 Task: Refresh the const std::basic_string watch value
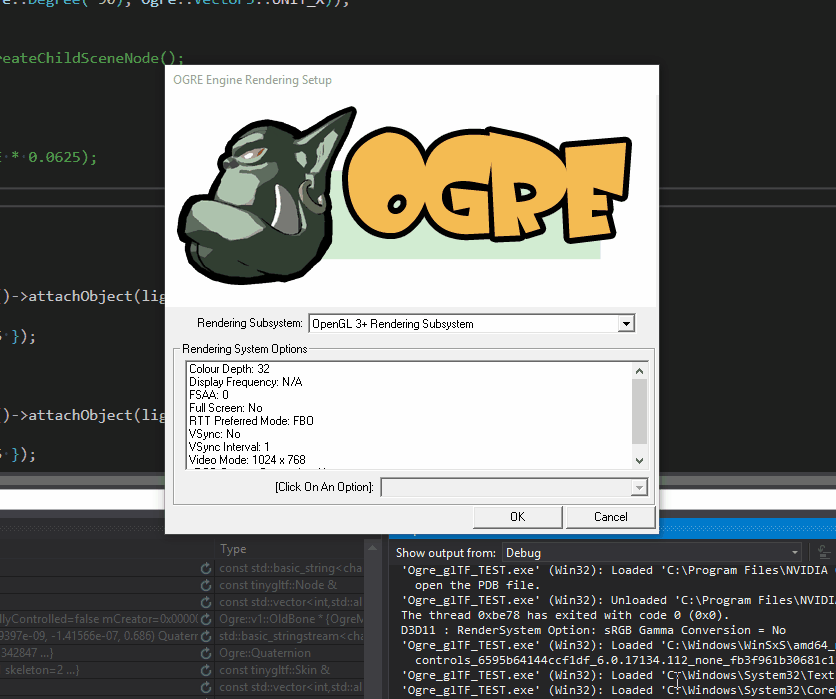(x=205, y=569)
